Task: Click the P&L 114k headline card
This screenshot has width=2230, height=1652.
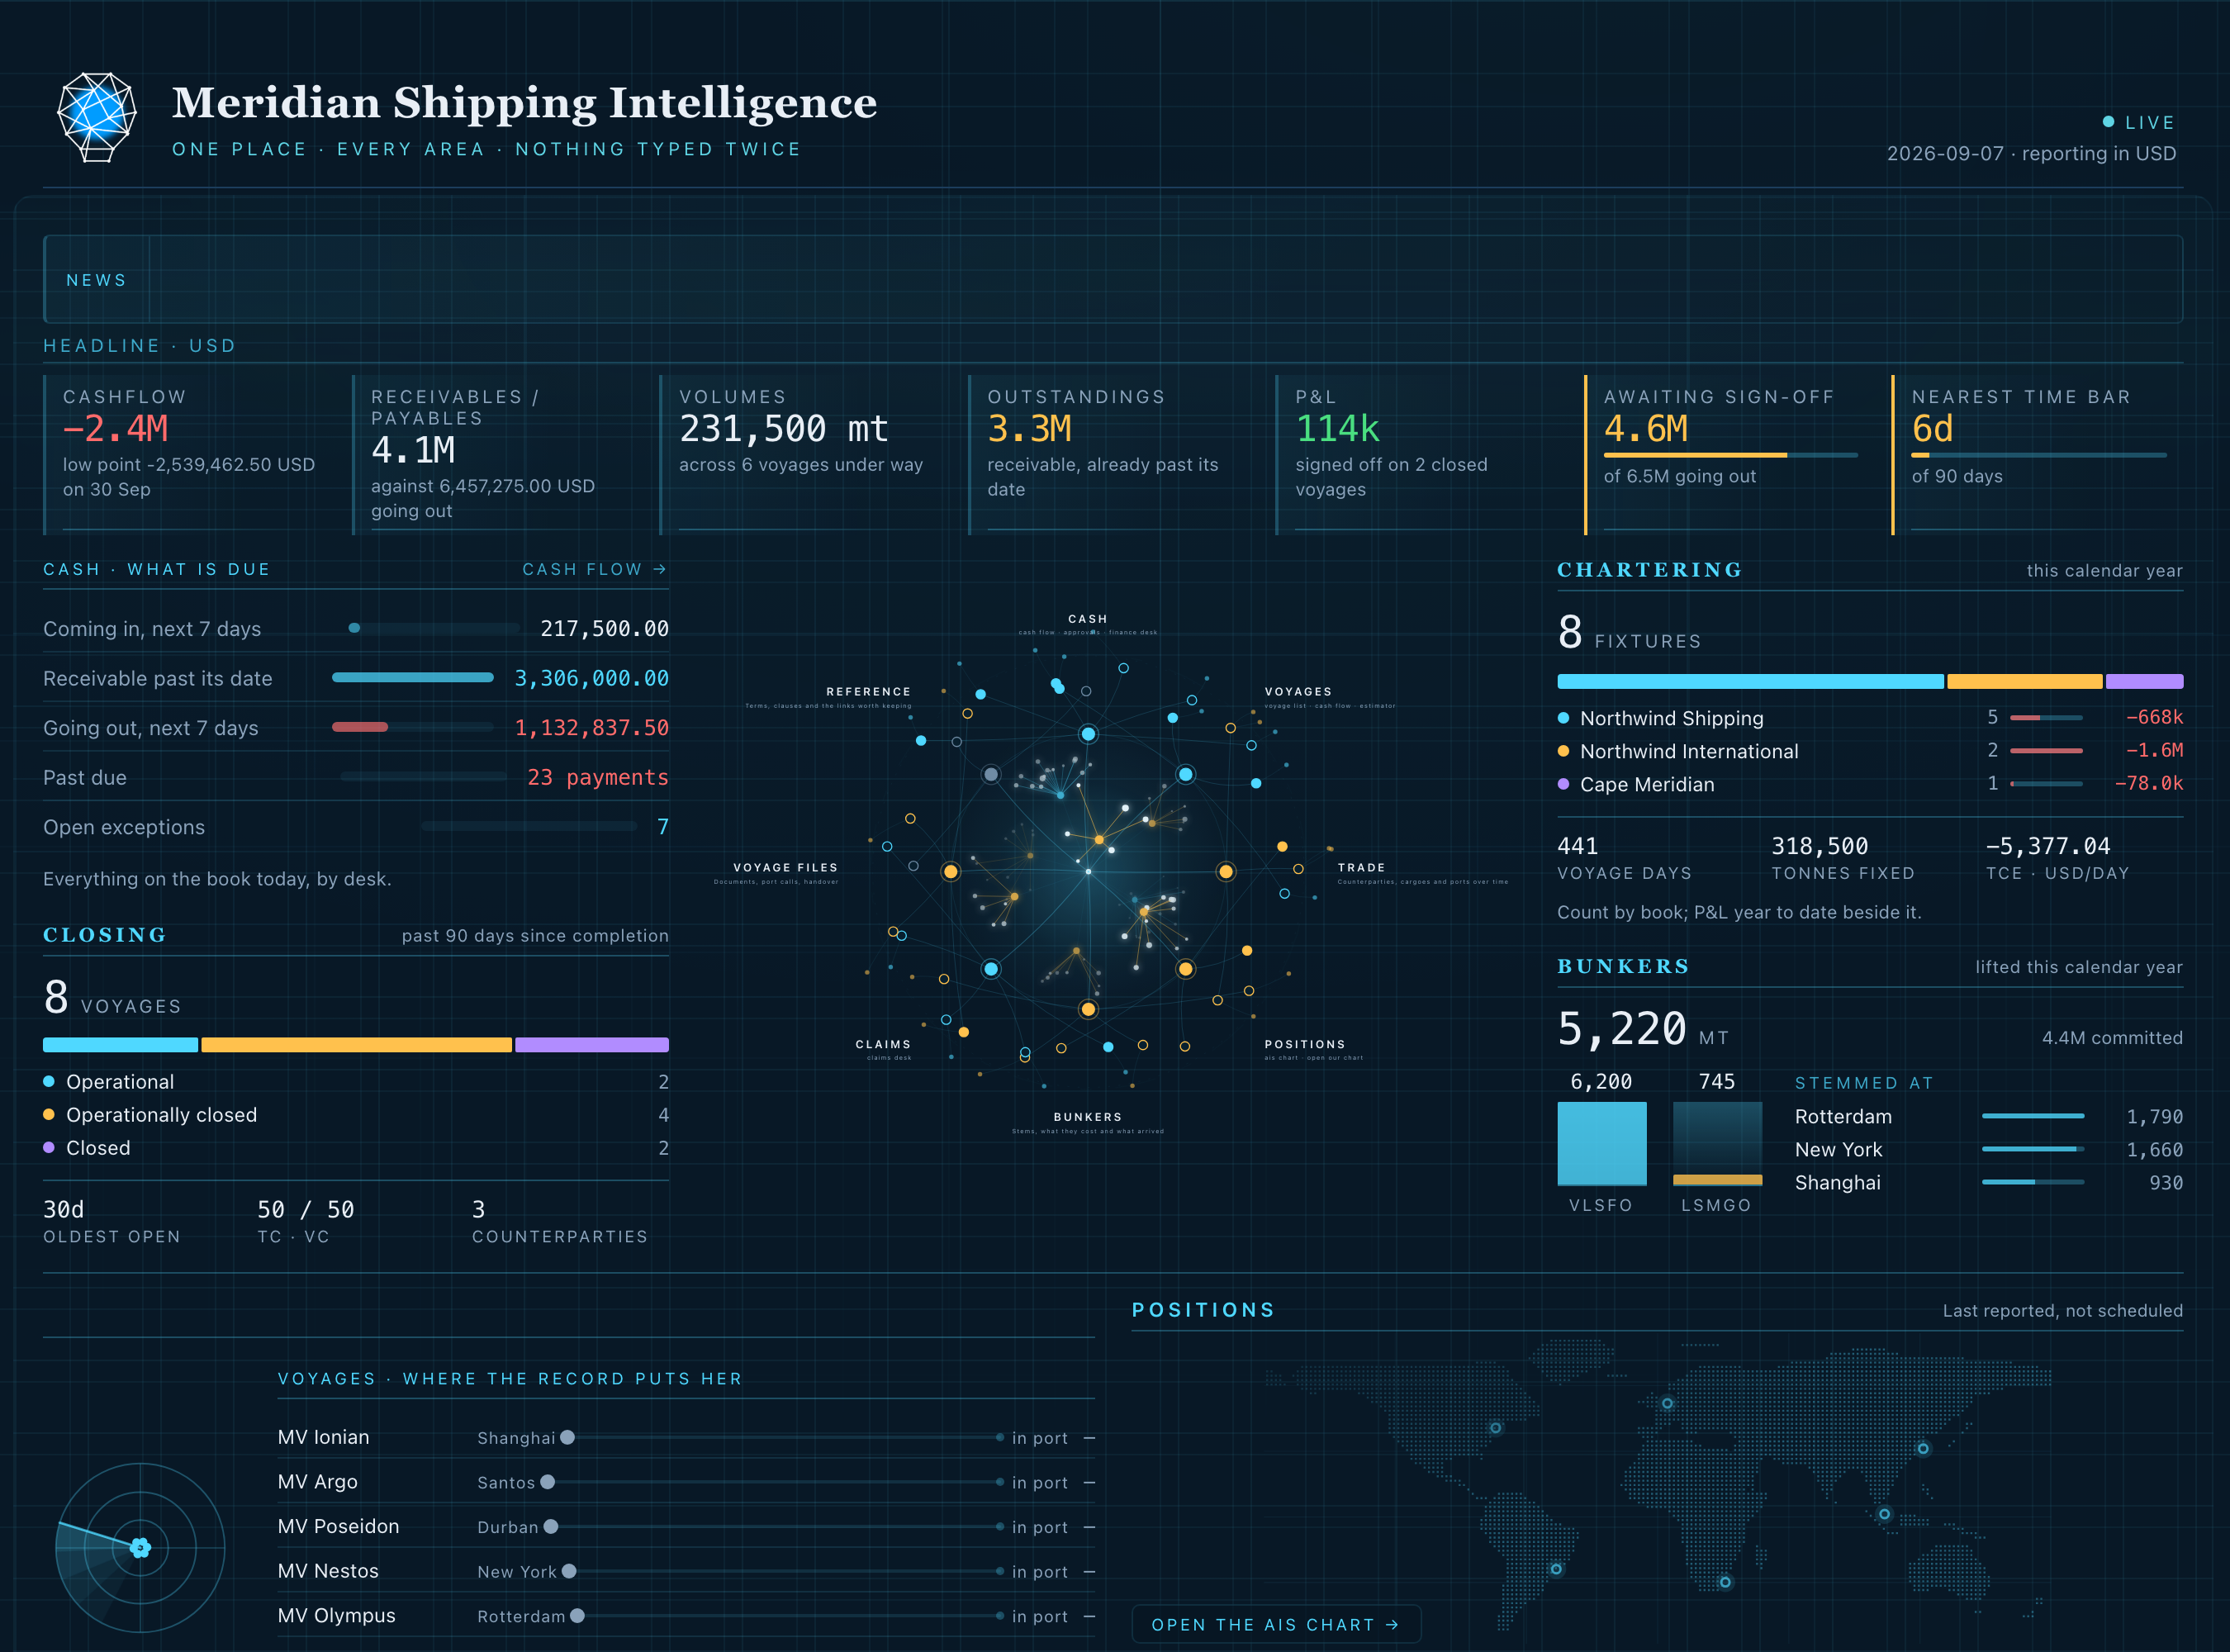Action: point(1421,455)
